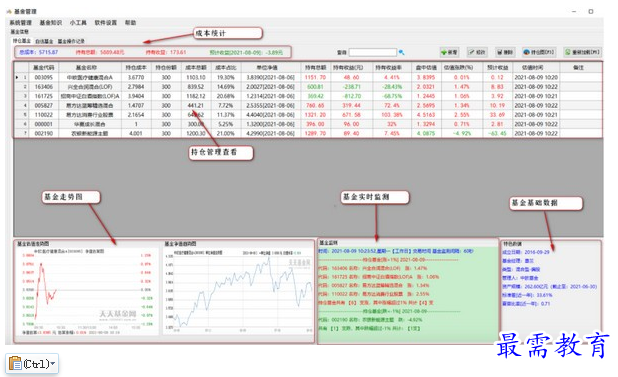Viewport: 618px width, 377px height.
Task: Click fund name 中欧医疗健康混合A in the table
Action: tap(90, 78)
